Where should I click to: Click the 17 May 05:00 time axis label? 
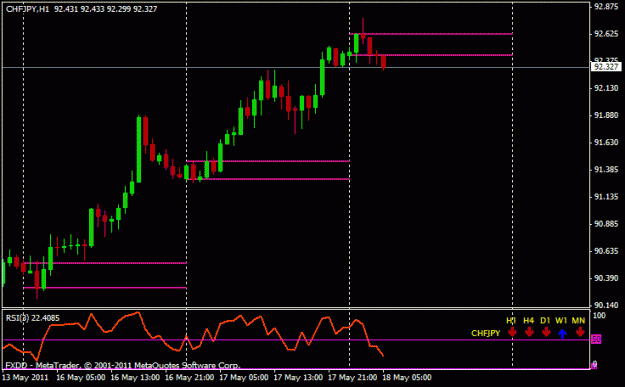click(244, 377)
